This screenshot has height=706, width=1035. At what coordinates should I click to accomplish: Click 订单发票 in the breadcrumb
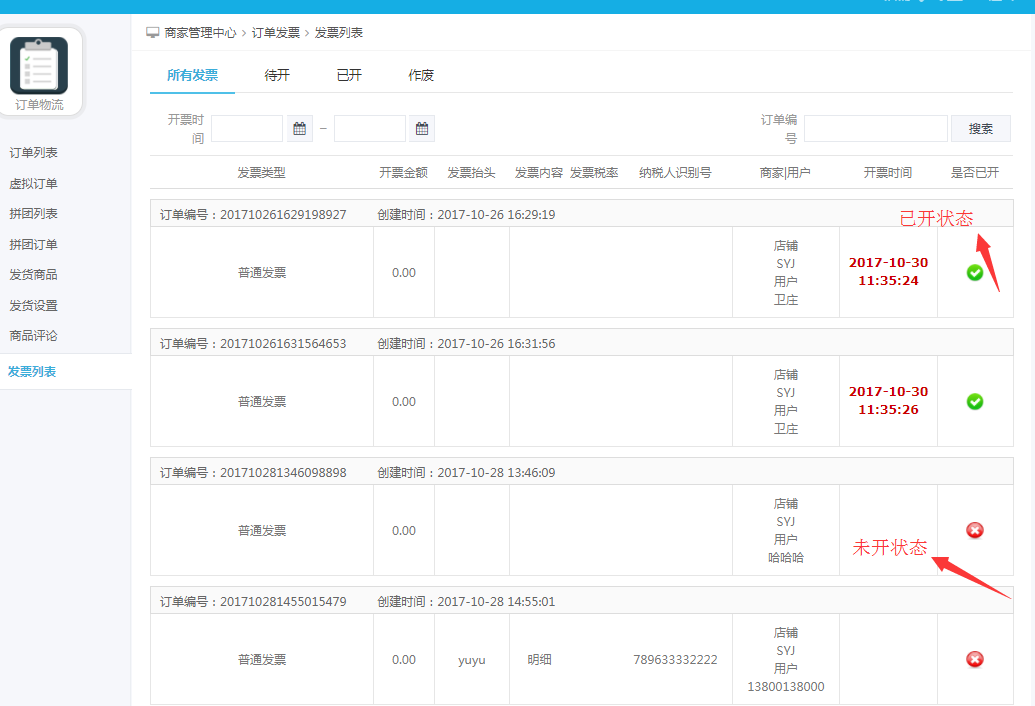pyautogui.click(x=276, y=33)
